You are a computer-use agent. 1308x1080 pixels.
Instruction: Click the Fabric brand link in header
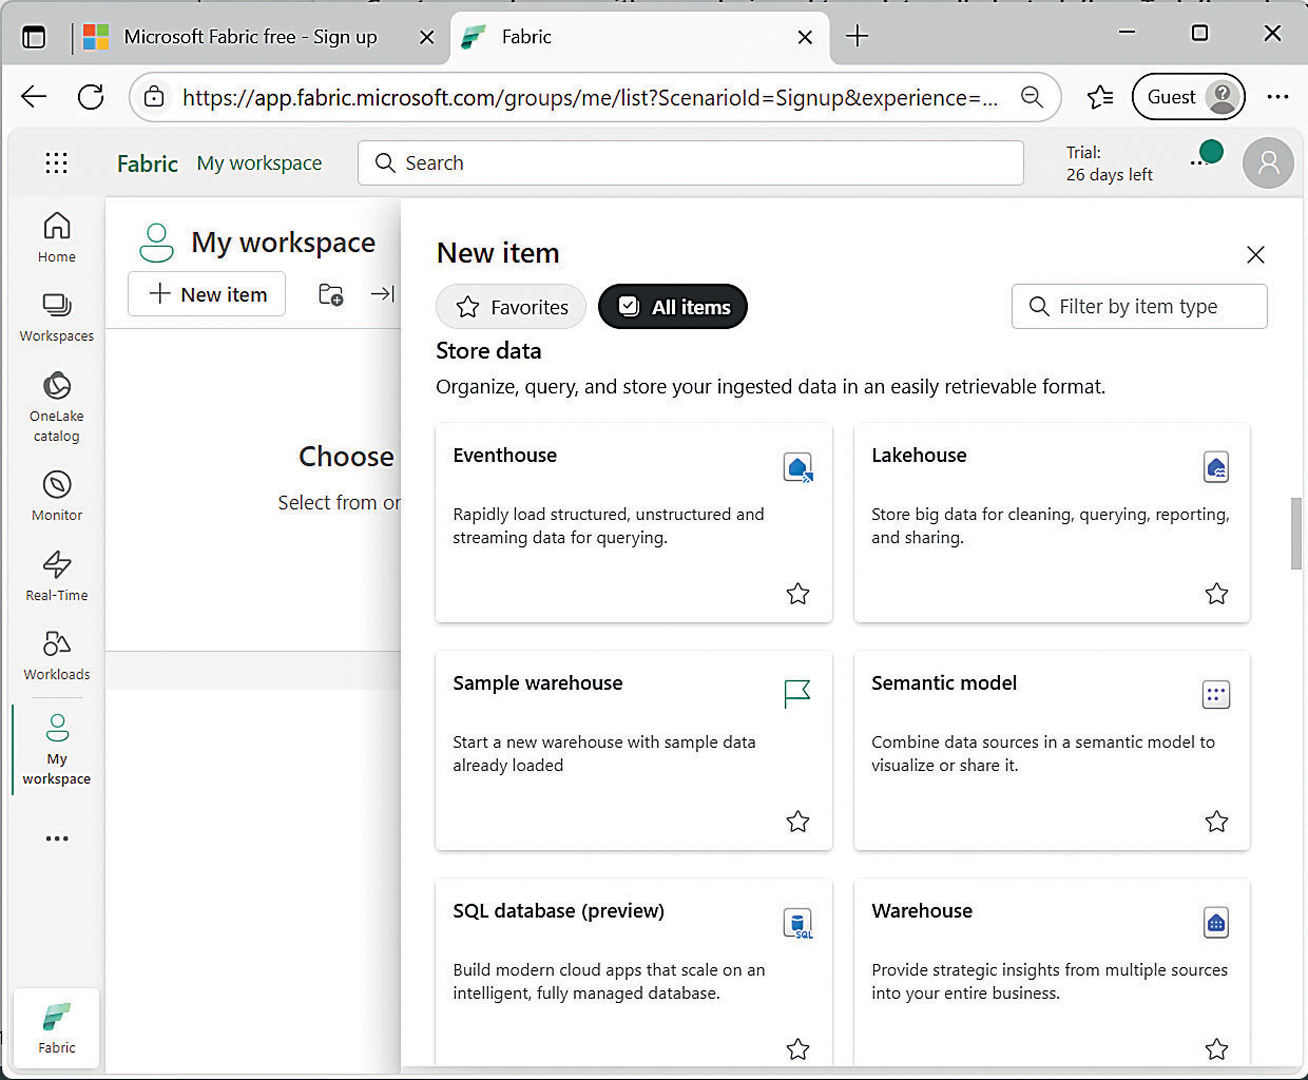(147, 163)
